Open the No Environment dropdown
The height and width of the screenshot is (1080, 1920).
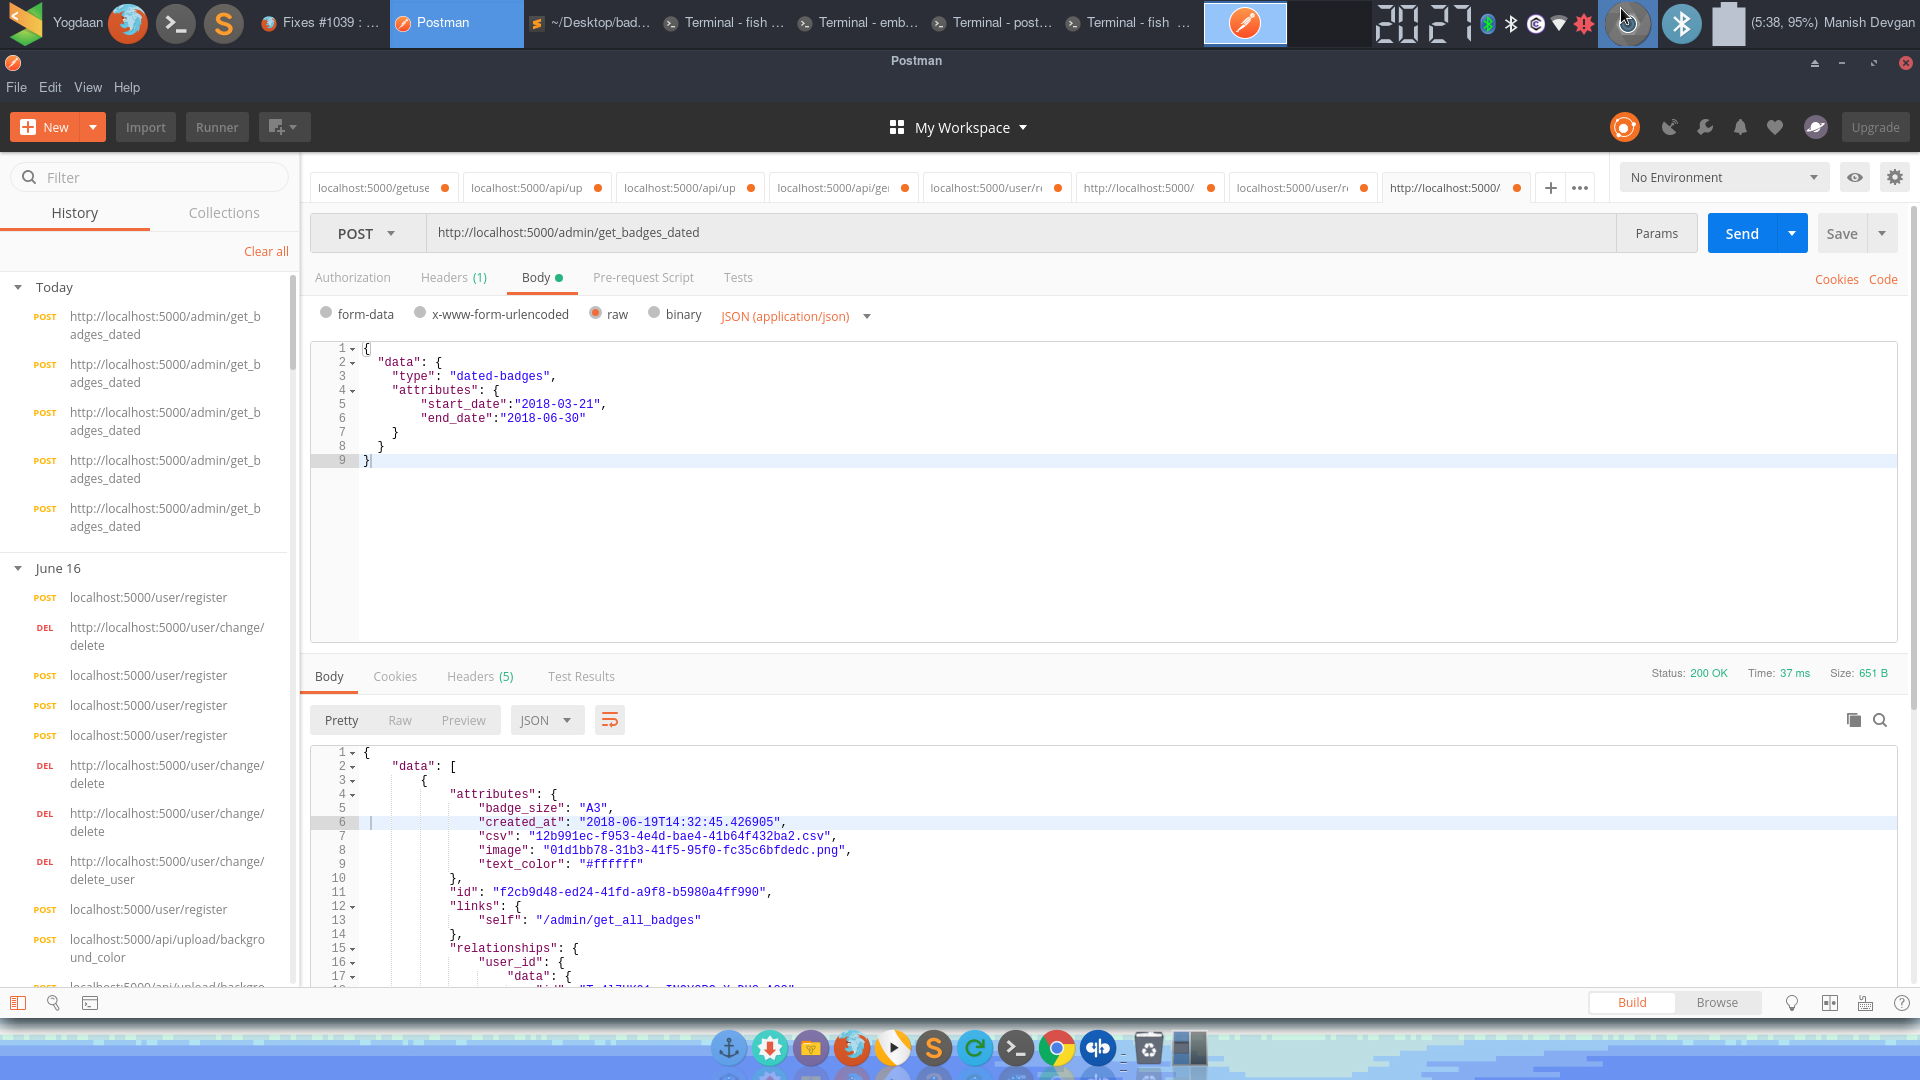1724,177
